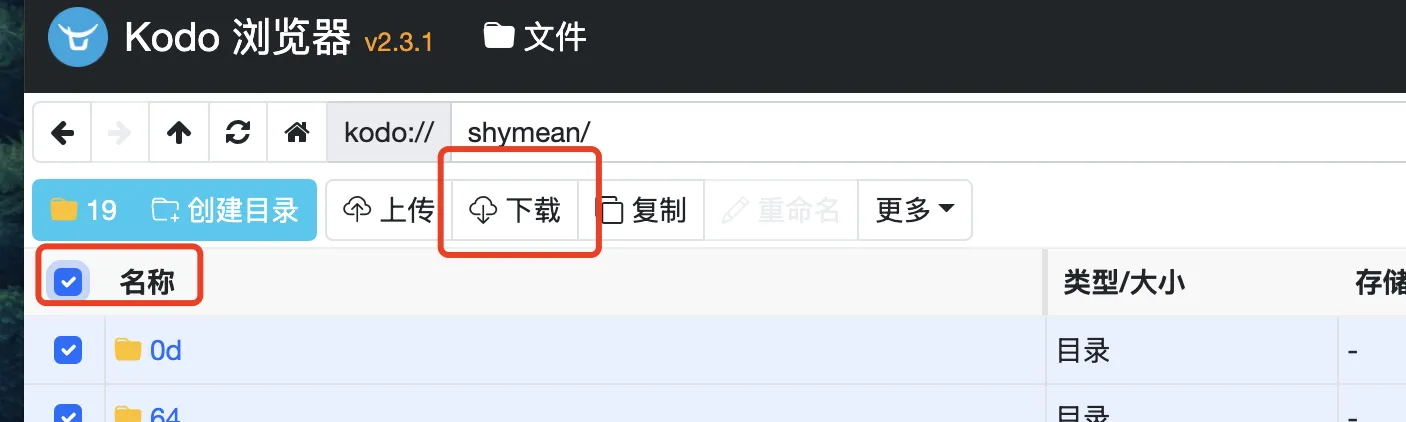The height and width of the screenshot is (422, 1406).
Task: Create a new directory with 创建目录
Action: pos(225,210)
